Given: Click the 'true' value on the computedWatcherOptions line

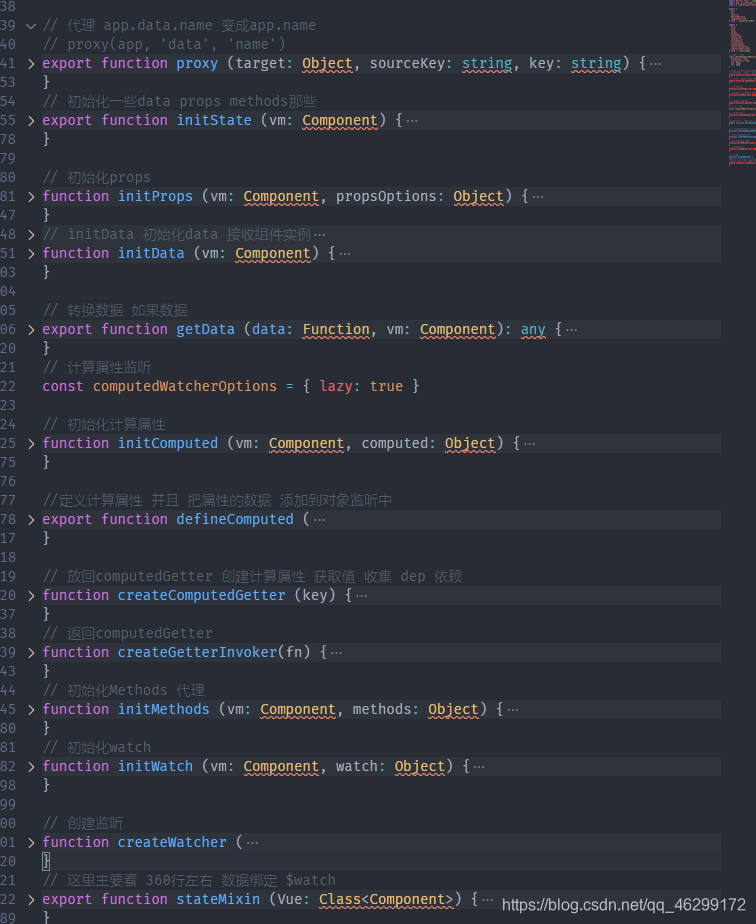Looking at the screenshot, I should coord(387,387).
